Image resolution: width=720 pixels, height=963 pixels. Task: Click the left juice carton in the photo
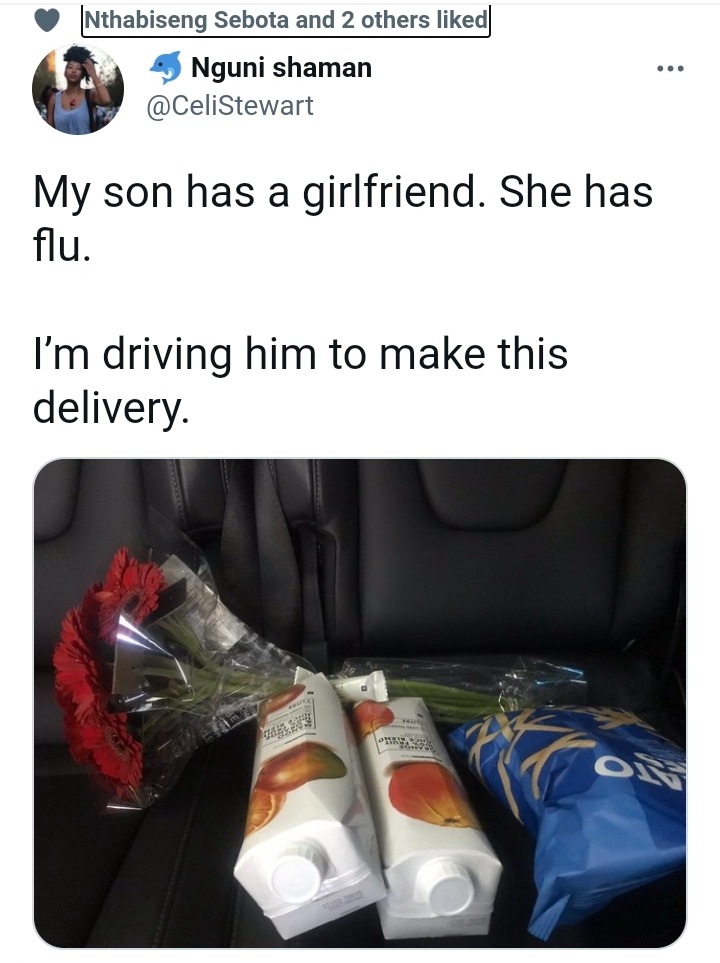[x=306, y=796]
